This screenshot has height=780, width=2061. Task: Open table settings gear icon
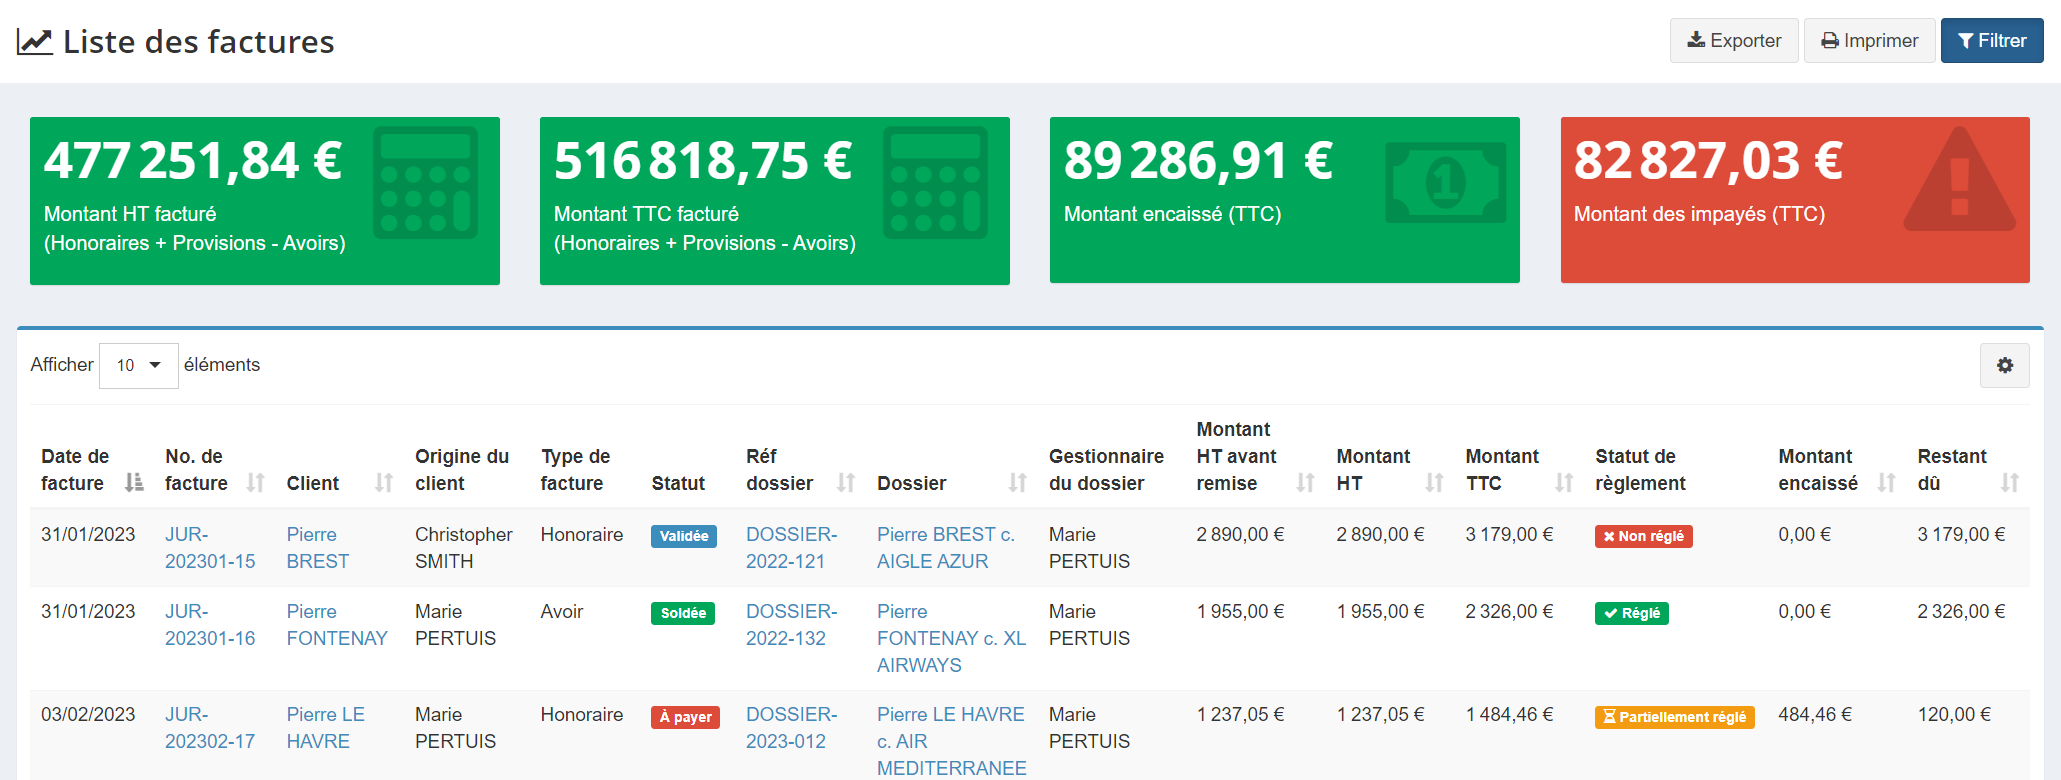click(x=2004, y=365)
